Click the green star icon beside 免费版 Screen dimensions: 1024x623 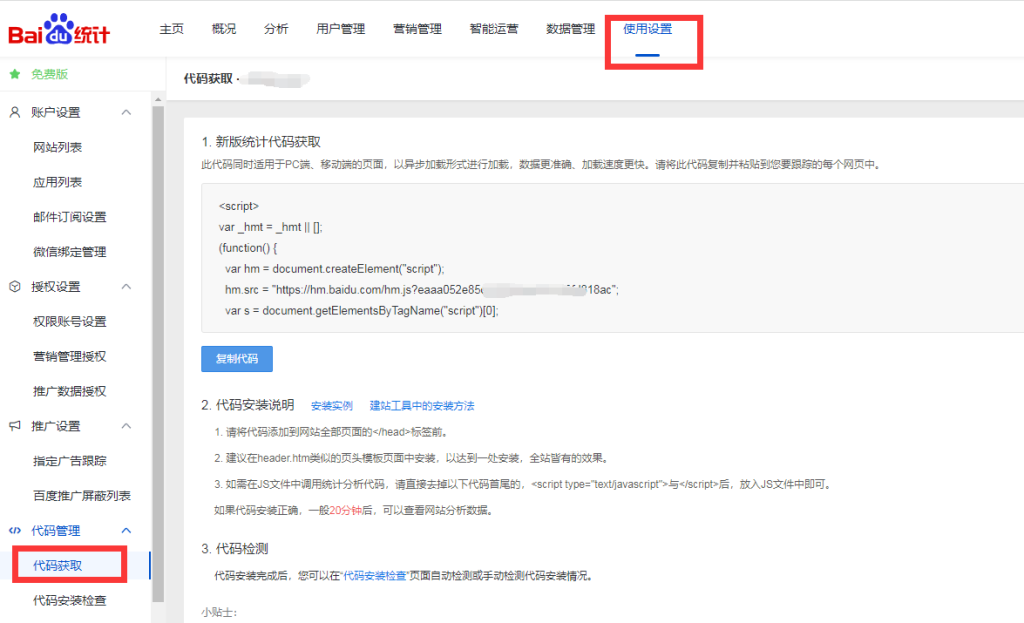click(15, 74)
